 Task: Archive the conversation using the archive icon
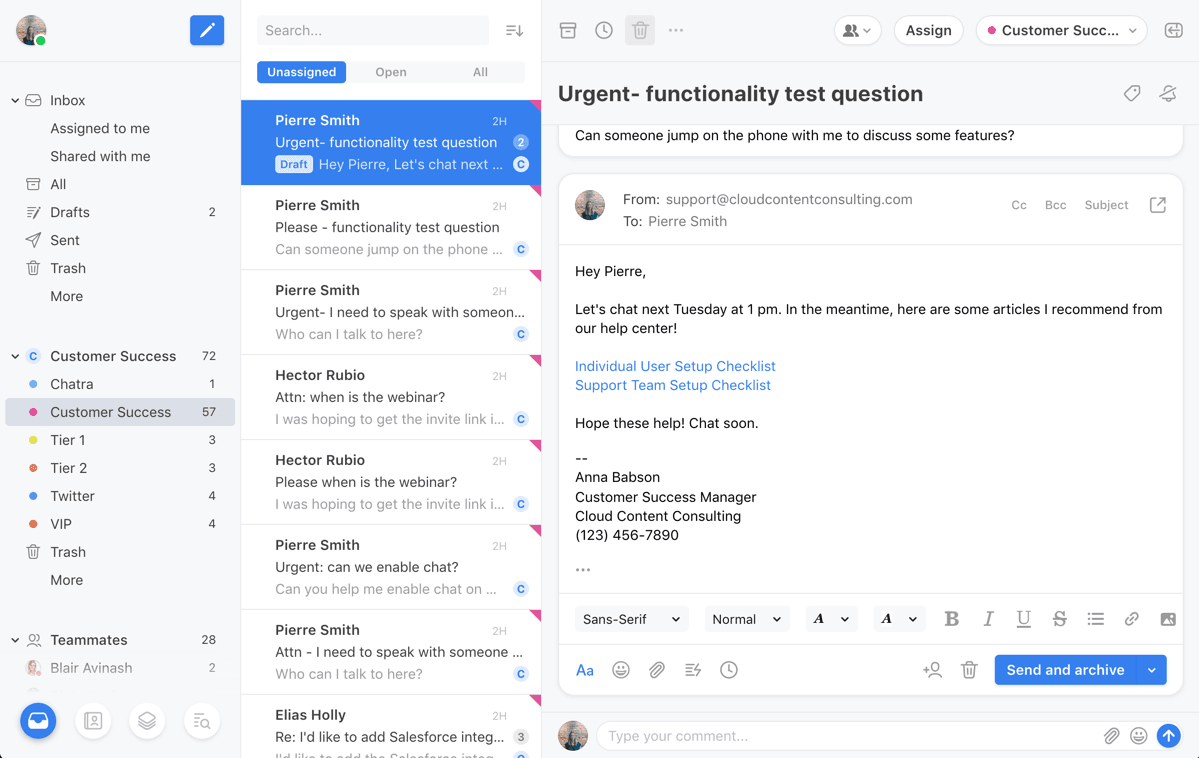[x=568, y=30]
